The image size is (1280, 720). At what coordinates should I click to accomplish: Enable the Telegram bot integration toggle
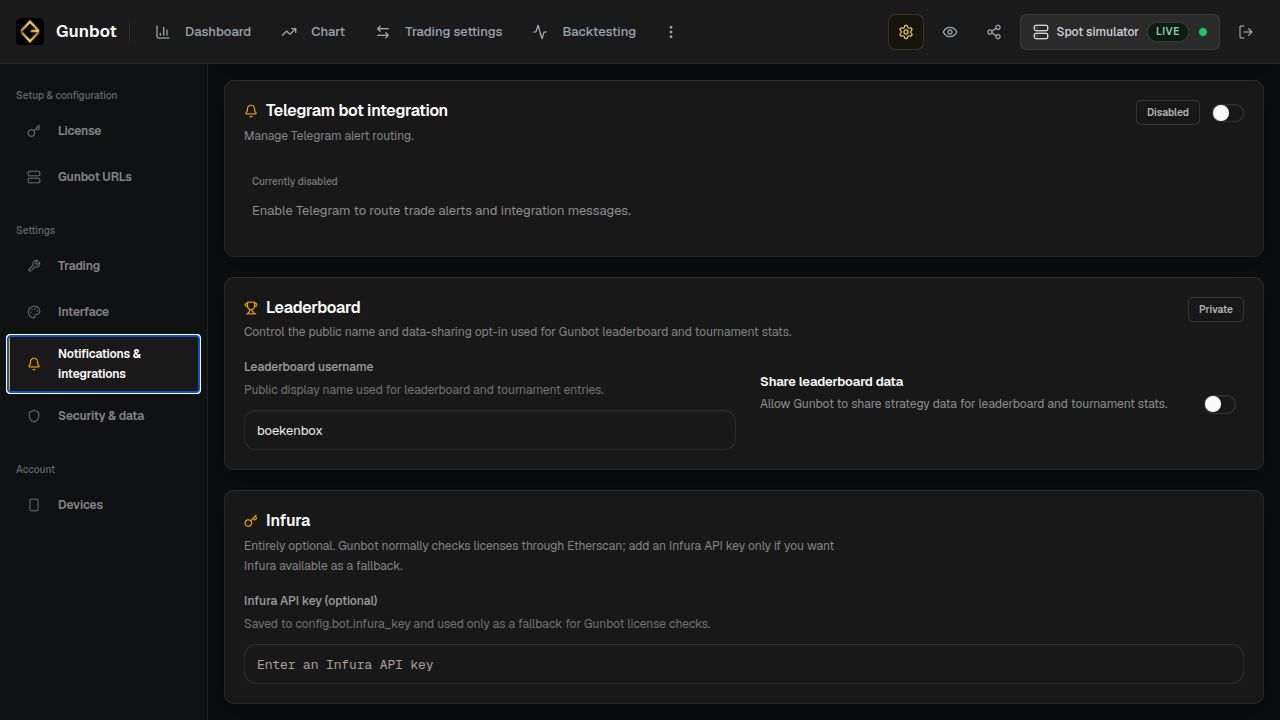point(1227,113)
